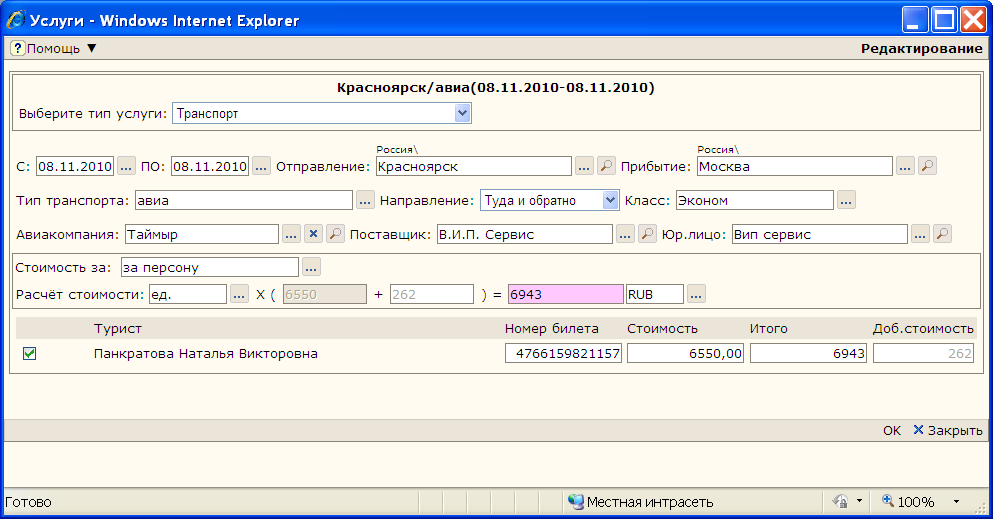Click the question mark help icon
The image size is (993, 519).
point(18,48)
